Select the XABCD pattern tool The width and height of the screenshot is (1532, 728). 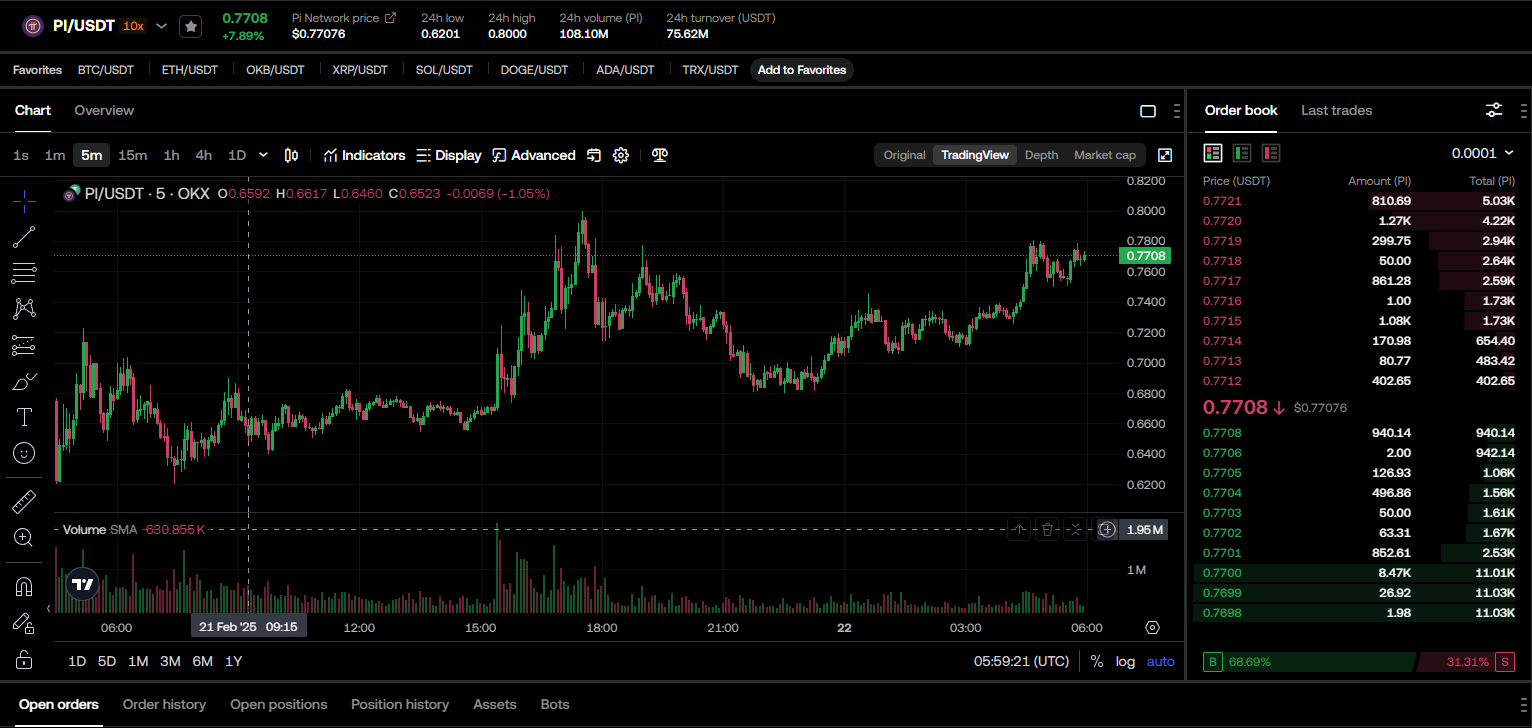point(24,309)
